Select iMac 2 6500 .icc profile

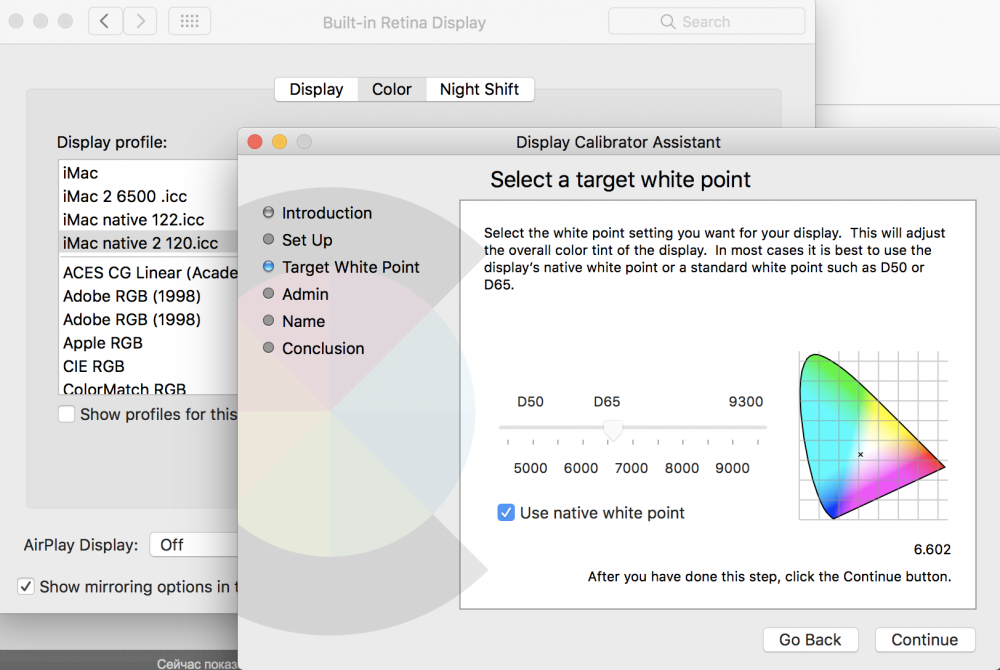tap(148, 196)
